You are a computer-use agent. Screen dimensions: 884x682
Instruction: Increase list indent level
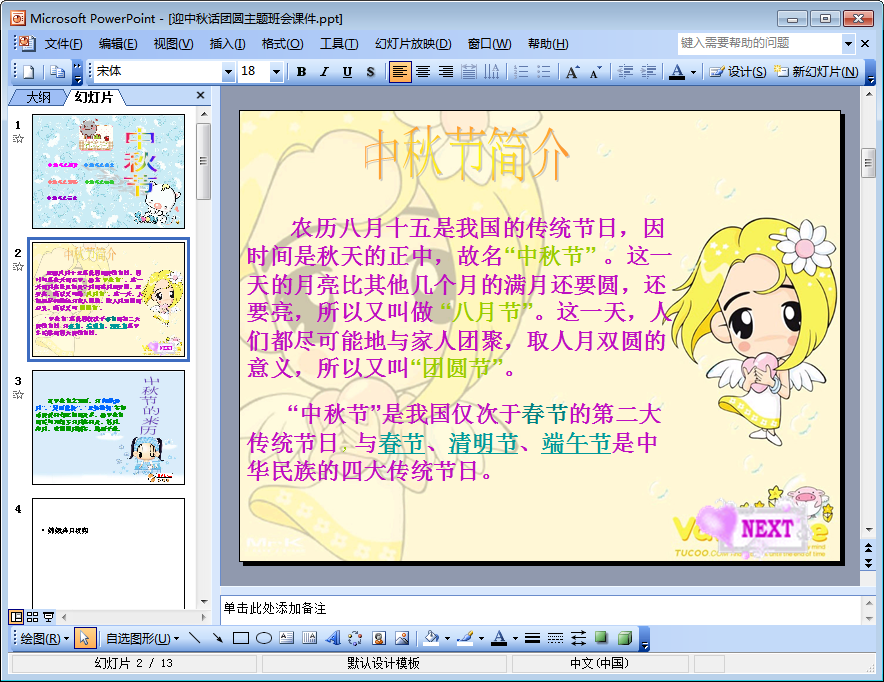[x=648, y=72]
